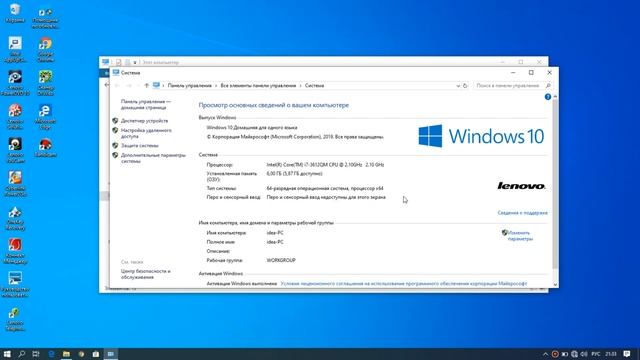Open Панель управления домашняя страница link
The image size is (640, 360).
pyautogui.click(x=146, y=104)
